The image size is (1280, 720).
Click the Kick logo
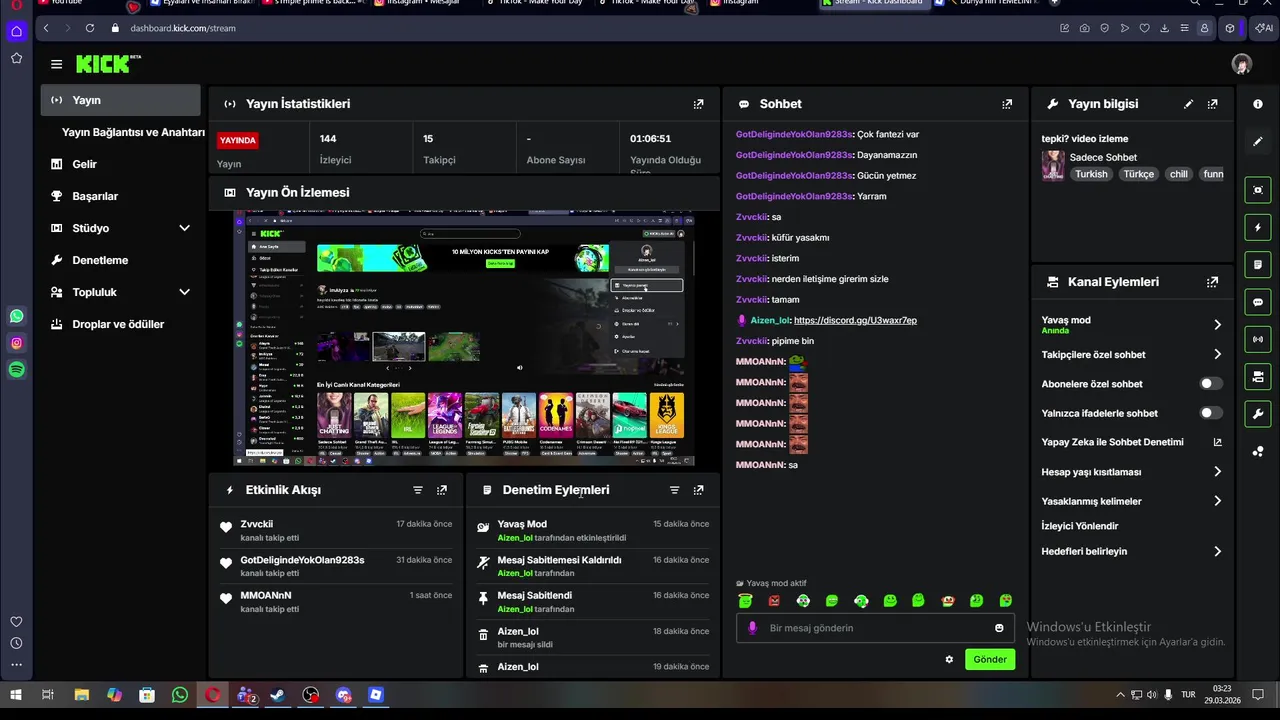[108, 64]
